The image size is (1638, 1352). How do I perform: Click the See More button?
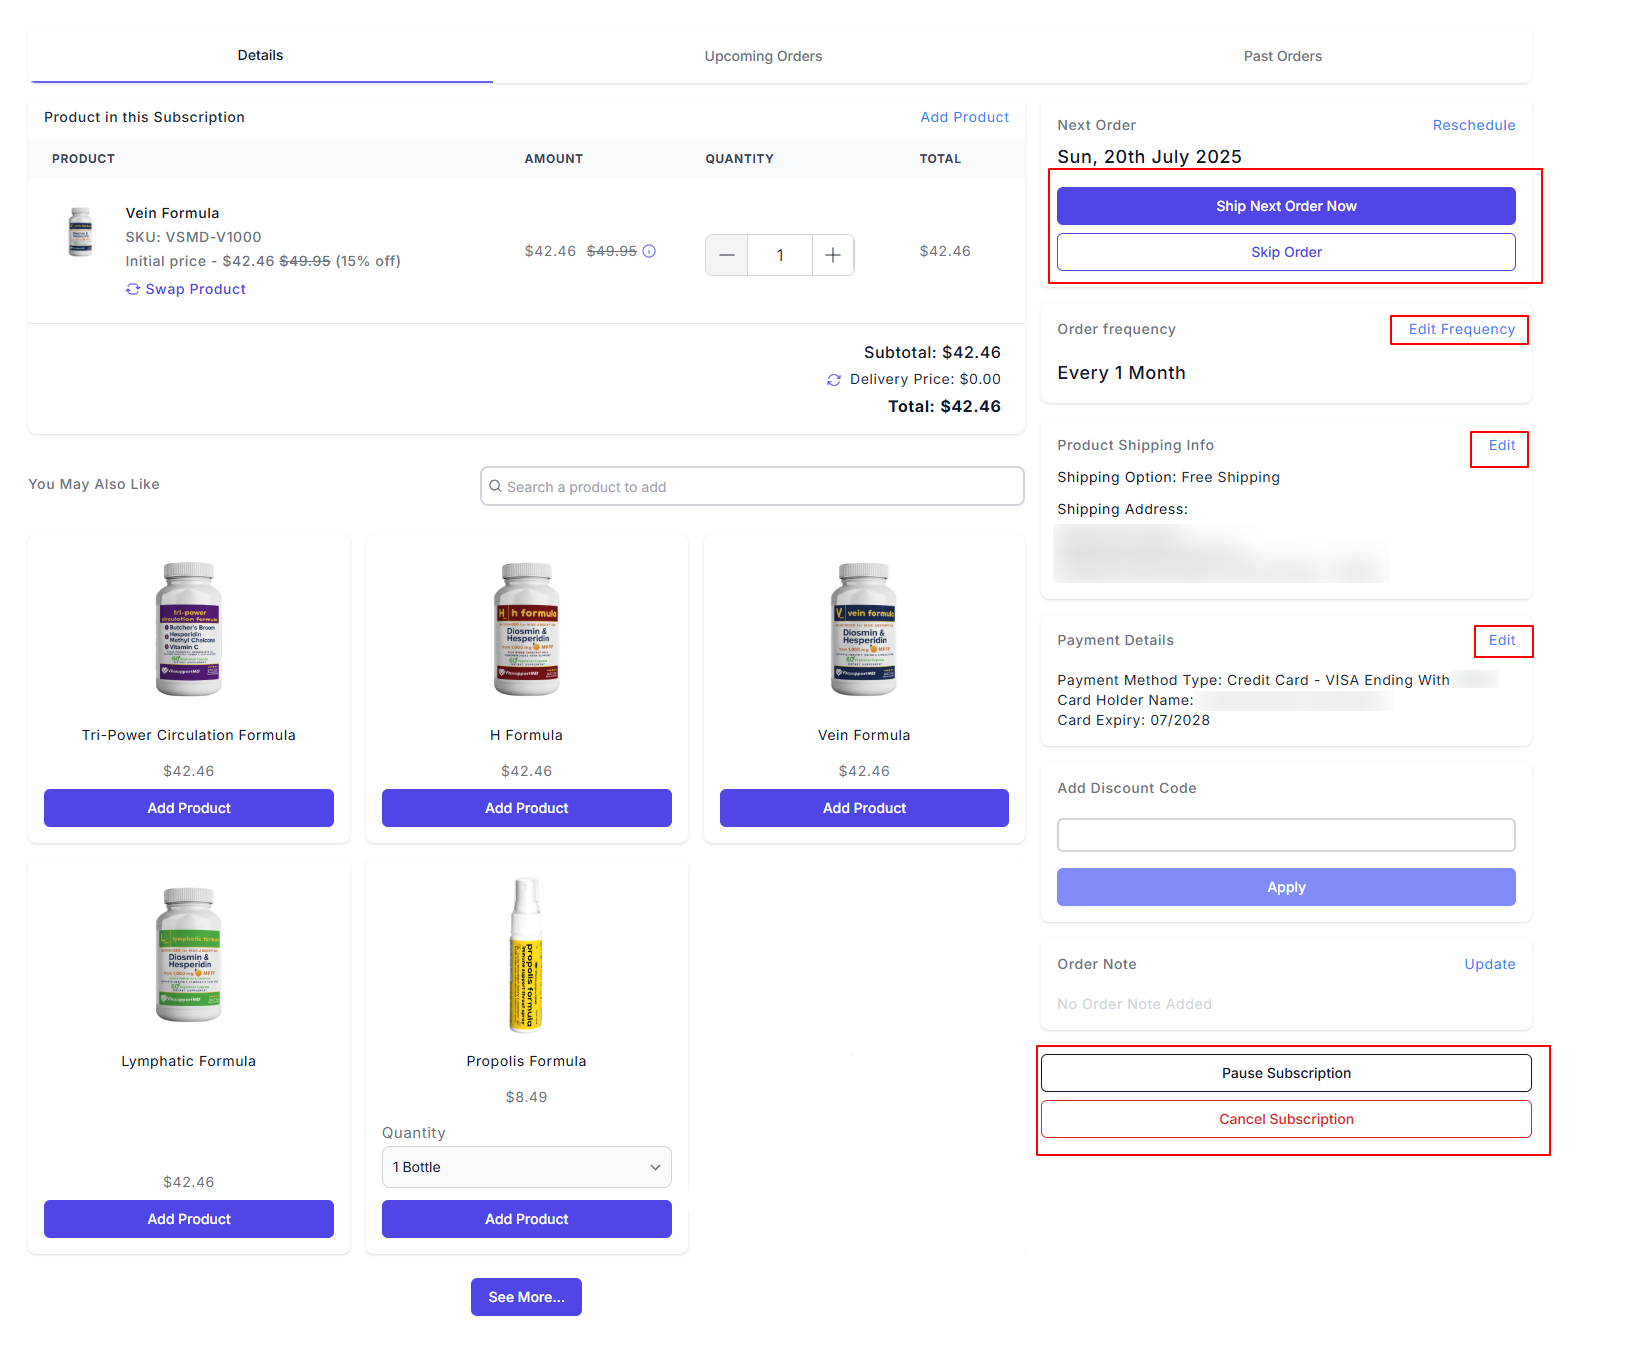526,1297
